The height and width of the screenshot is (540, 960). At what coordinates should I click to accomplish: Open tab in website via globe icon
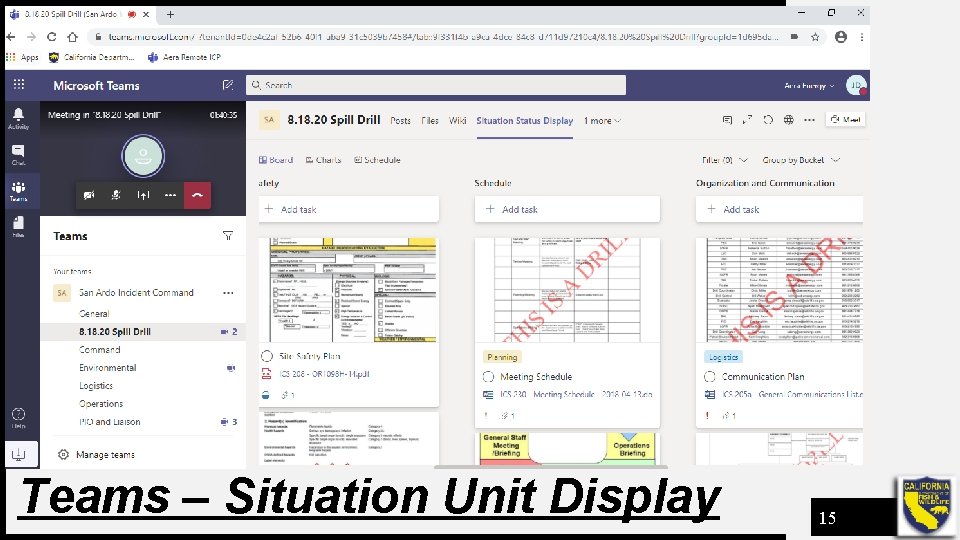(x=789, y=120)
